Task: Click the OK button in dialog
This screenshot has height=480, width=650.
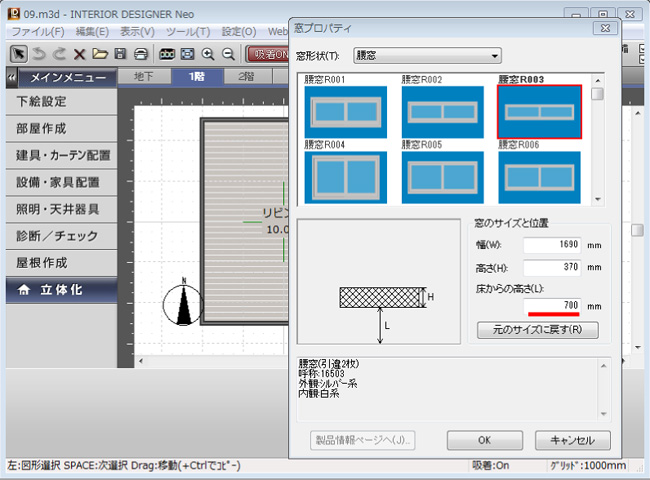Action: coord(484,440)
